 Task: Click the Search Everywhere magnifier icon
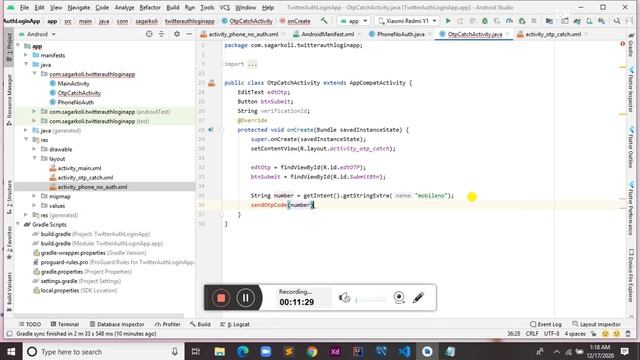(x=617, y=21)
